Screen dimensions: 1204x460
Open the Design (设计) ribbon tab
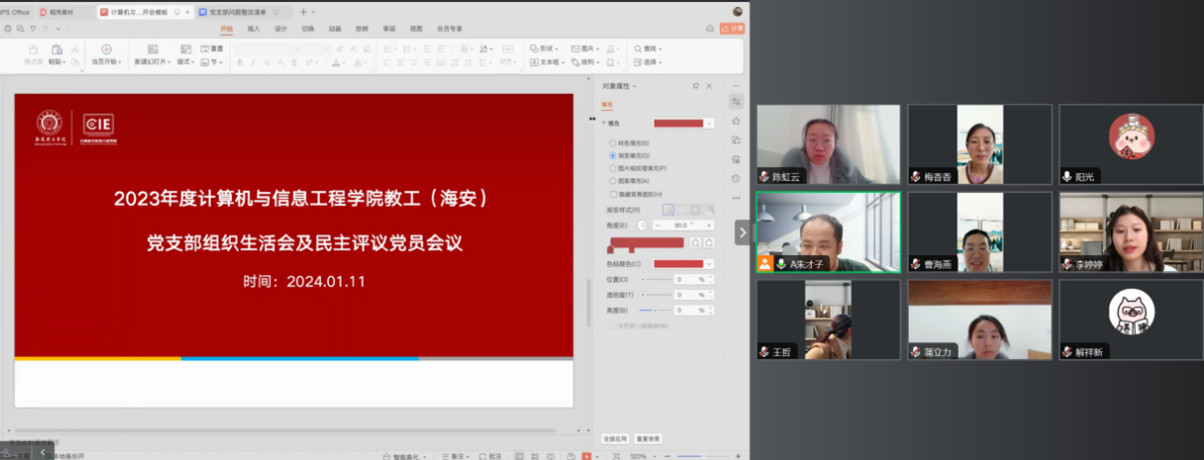280,29
